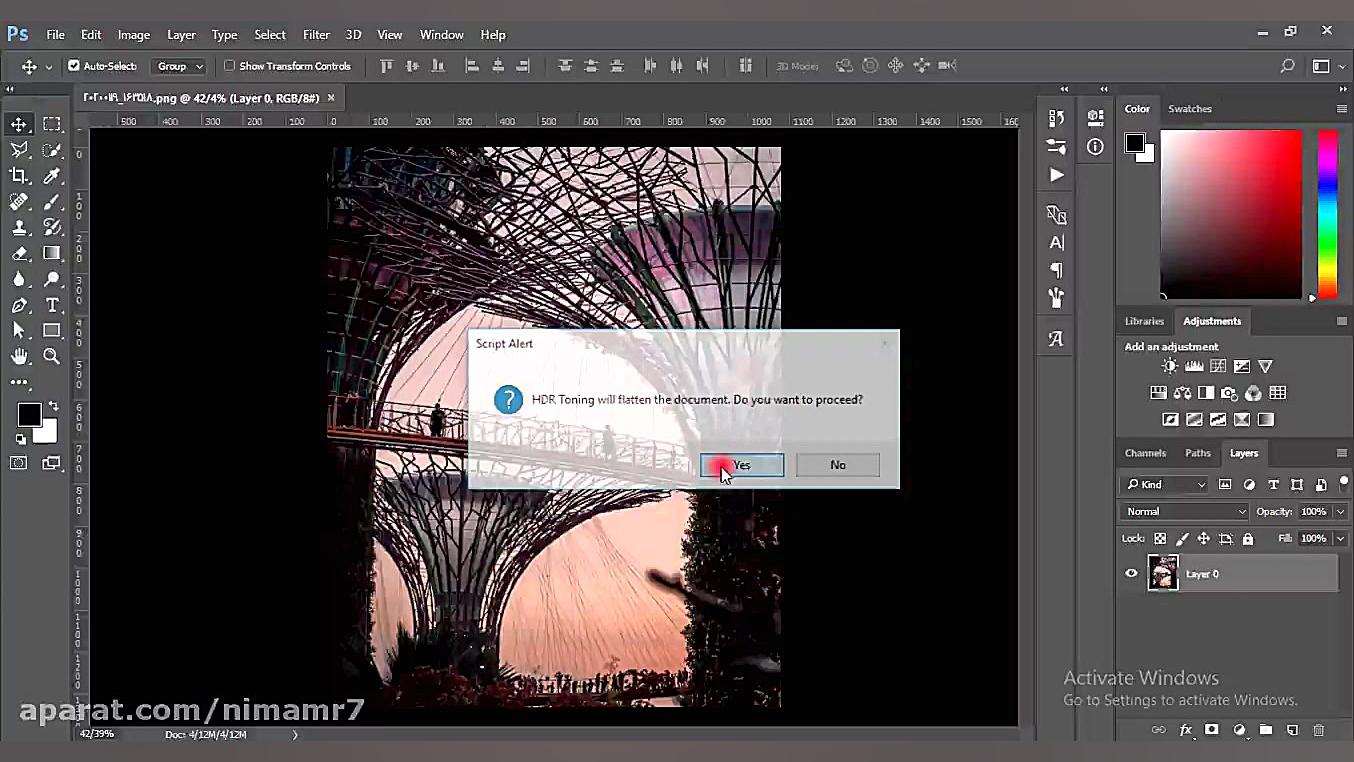
Task: Select the Clone Stamp tool
Action: [x=20, y=227]
